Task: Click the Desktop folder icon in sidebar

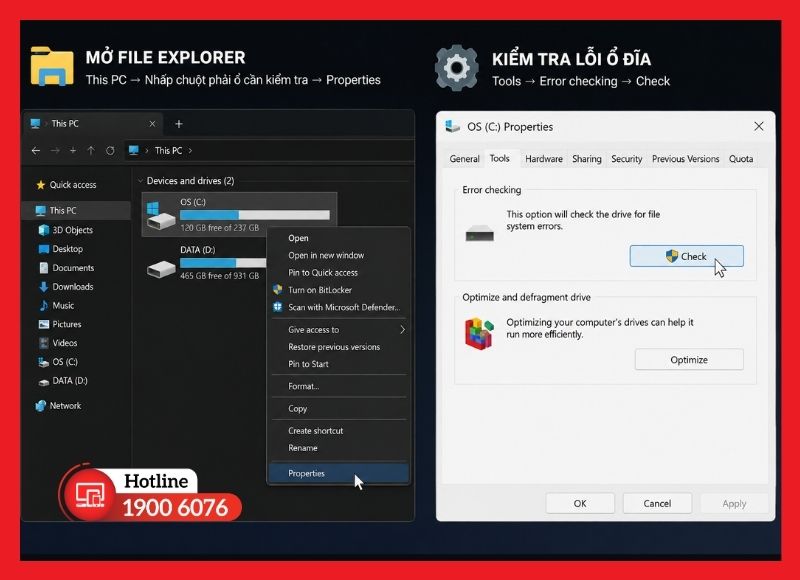Action: click(x=44, y=249)
